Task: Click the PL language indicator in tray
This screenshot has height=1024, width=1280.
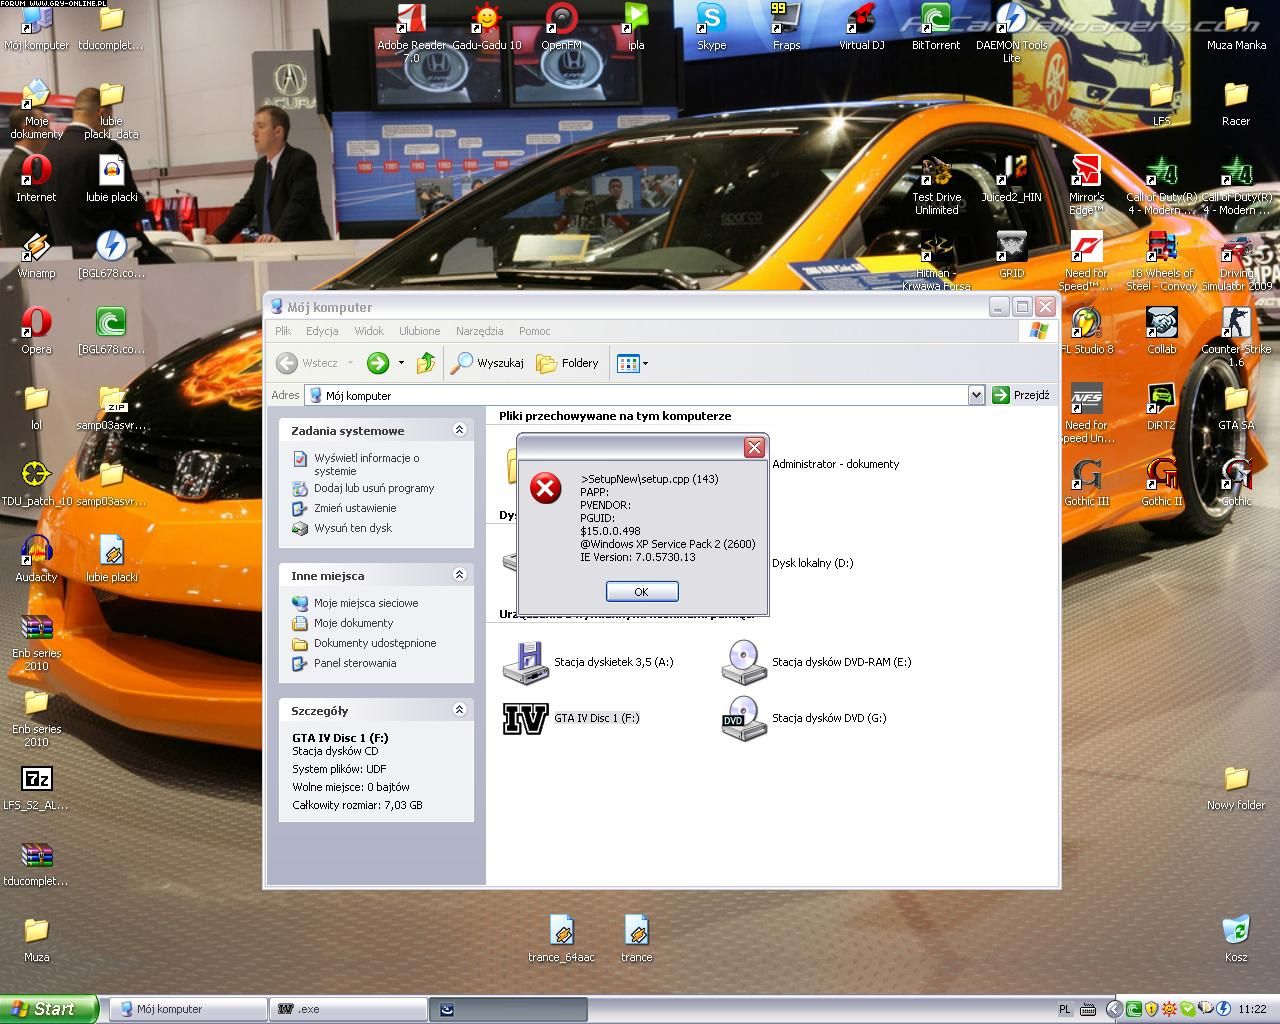Action: tap(1065, 1010)
